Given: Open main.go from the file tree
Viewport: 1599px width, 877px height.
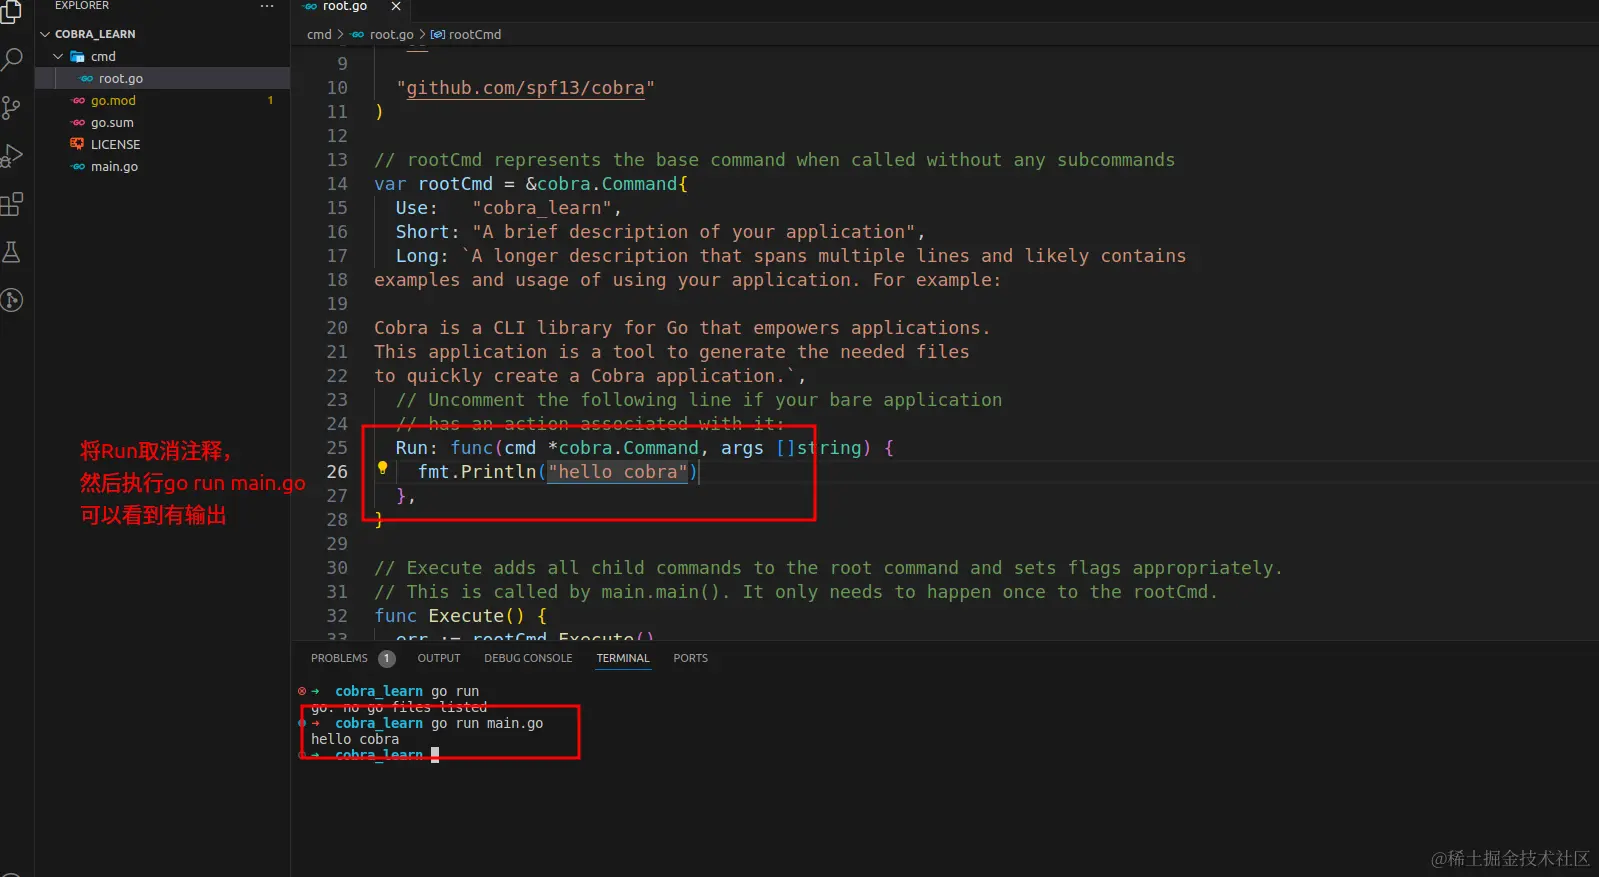Looking at the screenshot, I should tap(162, 166).
